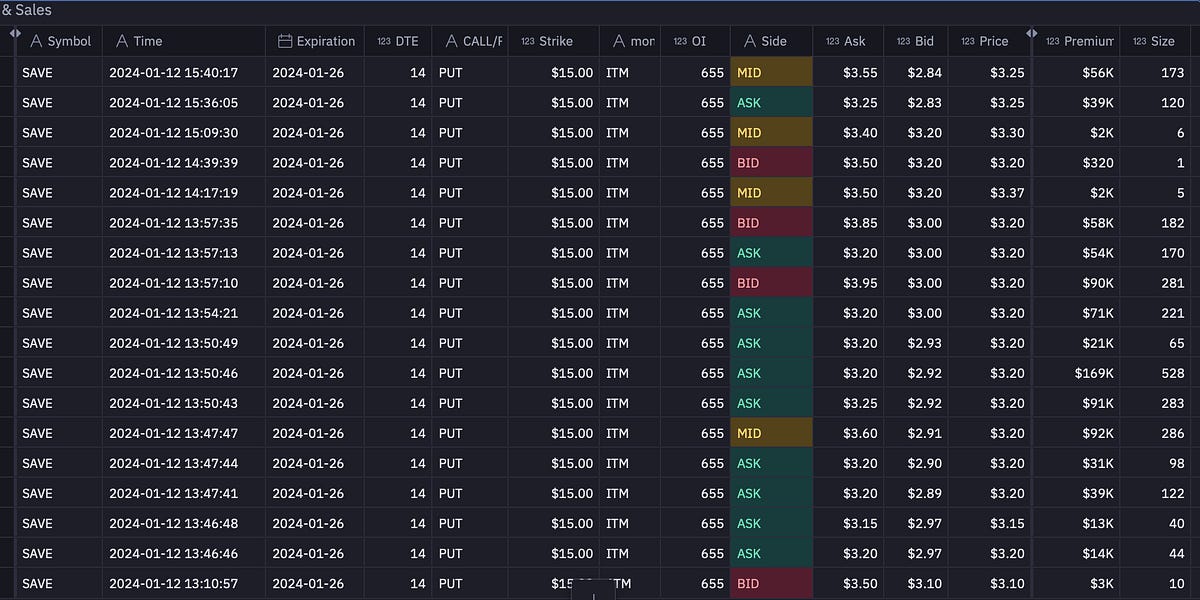1200x600 pixels.
Task: Click the 123 icon in the Ask header
Action: (831, 41)
